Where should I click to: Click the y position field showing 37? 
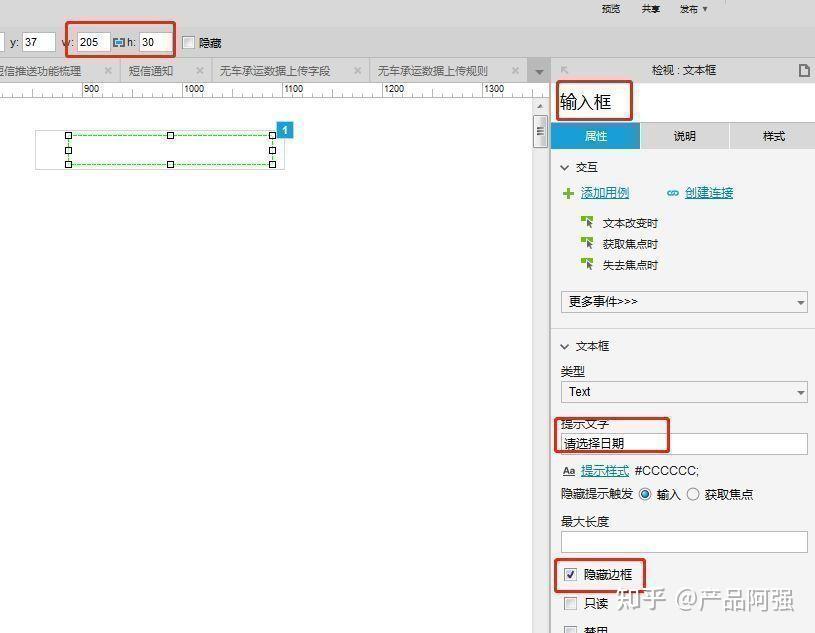coord(38,42)
